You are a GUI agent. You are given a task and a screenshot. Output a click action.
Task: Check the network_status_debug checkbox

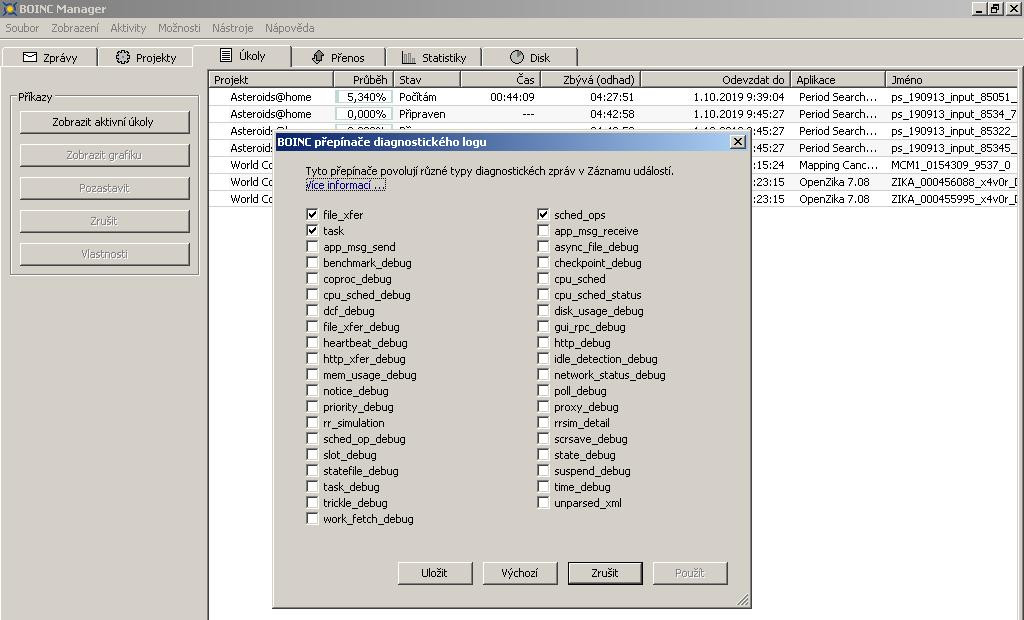tap(543, 374)
